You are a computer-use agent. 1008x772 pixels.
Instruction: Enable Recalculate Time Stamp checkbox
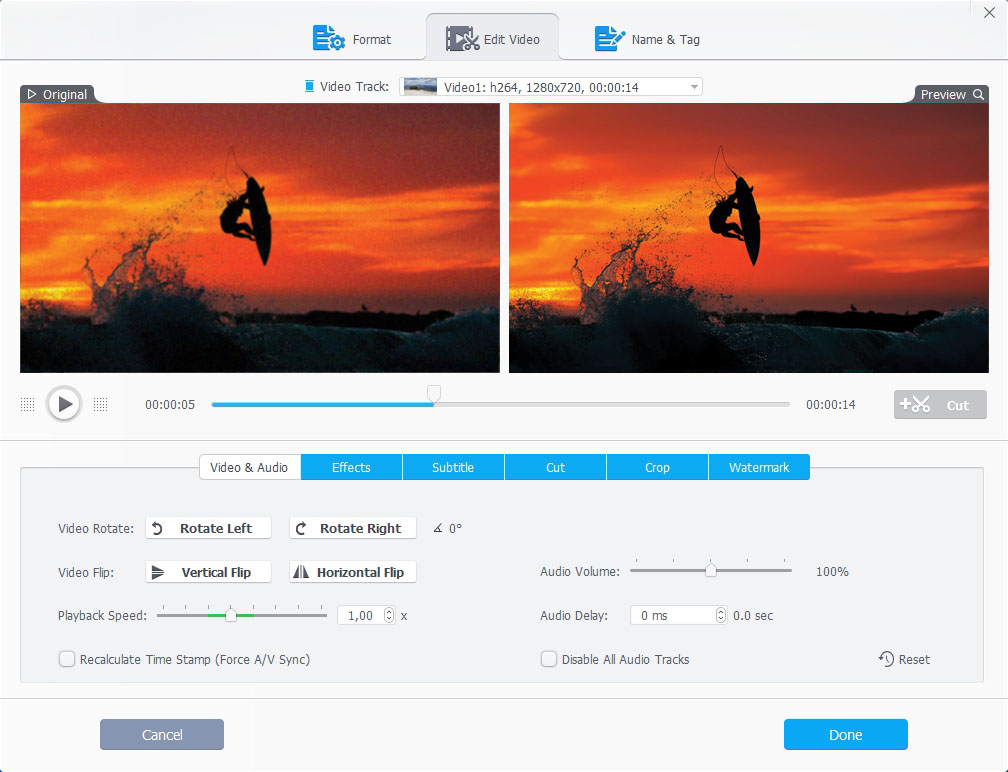tap(67, 659)
